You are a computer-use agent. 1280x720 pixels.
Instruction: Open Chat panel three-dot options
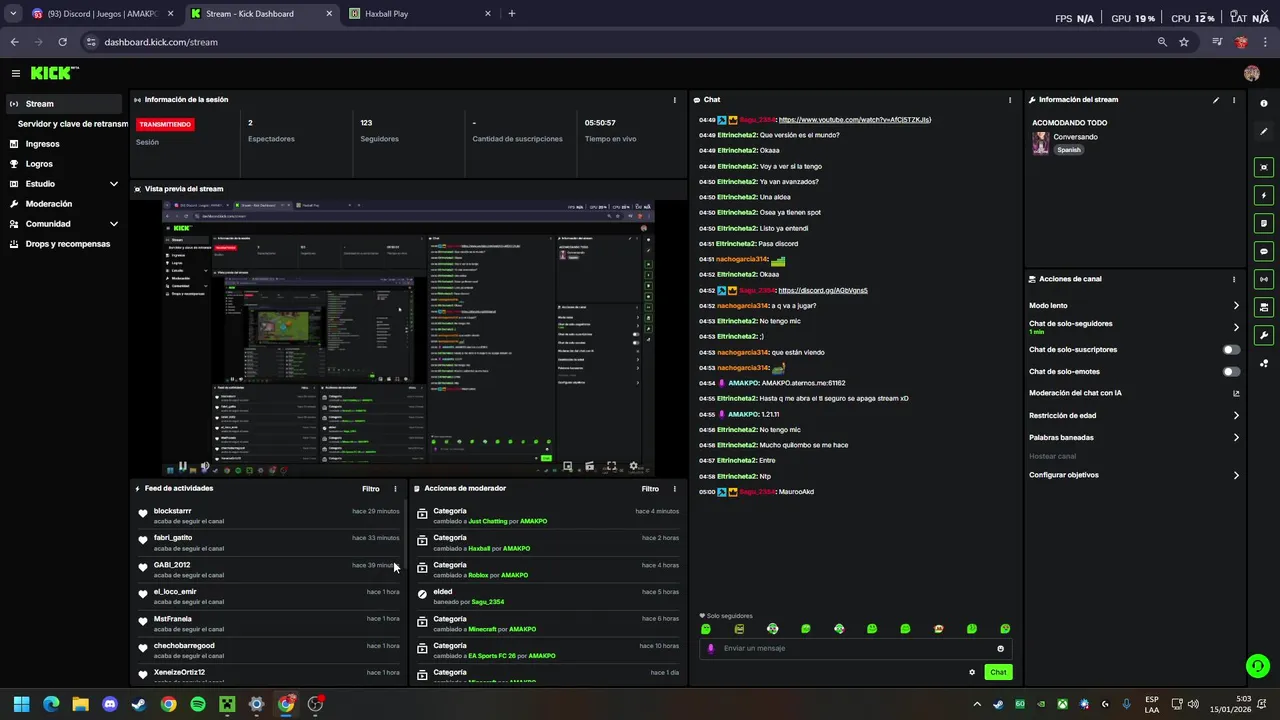(1010, 100)
